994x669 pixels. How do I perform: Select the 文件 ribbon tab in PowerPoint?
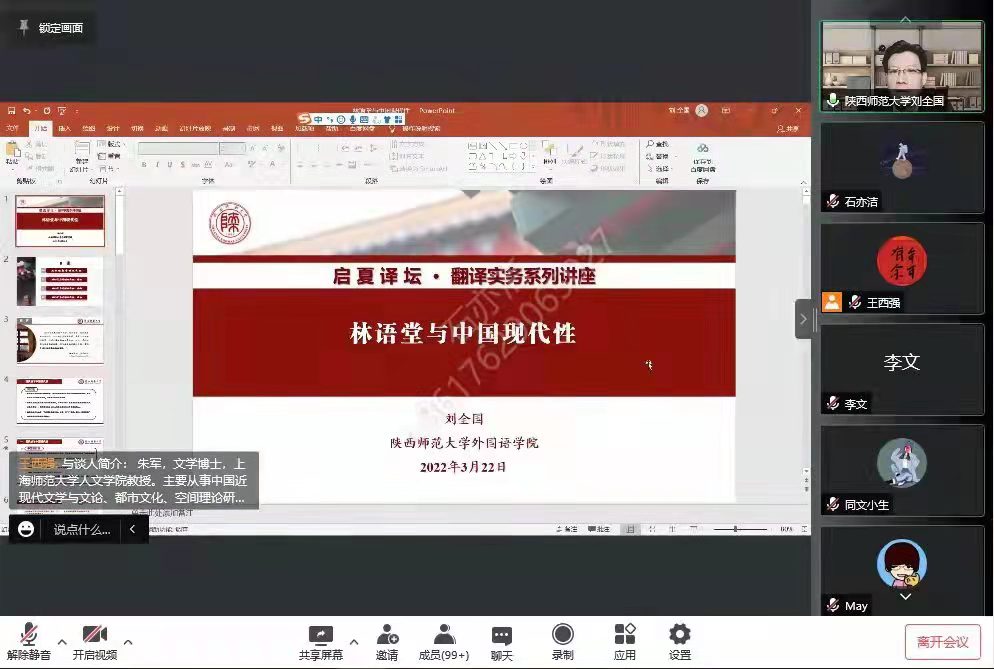pyautogui.click(x=13, y=128)
